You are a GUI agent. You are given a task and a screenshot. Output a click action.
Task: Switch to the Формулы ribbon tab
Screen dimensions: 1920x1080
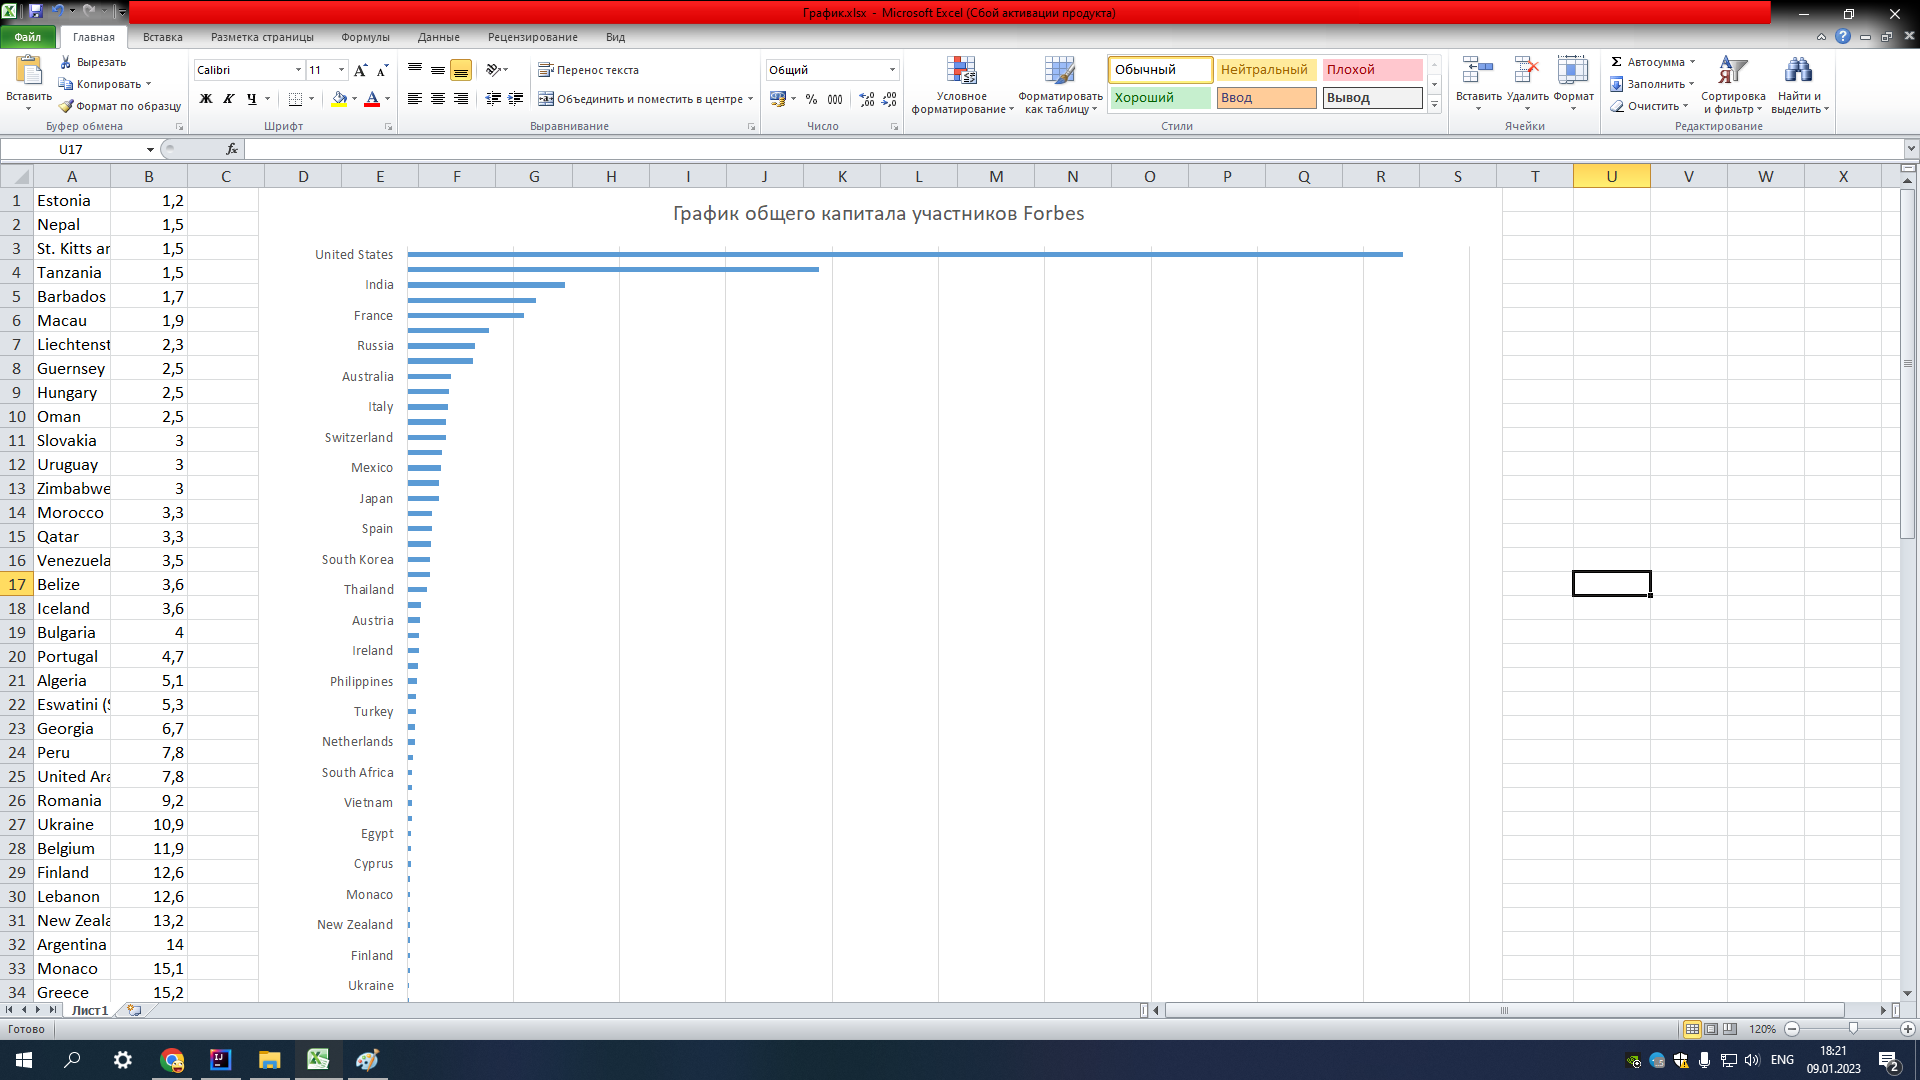[365, 37]
